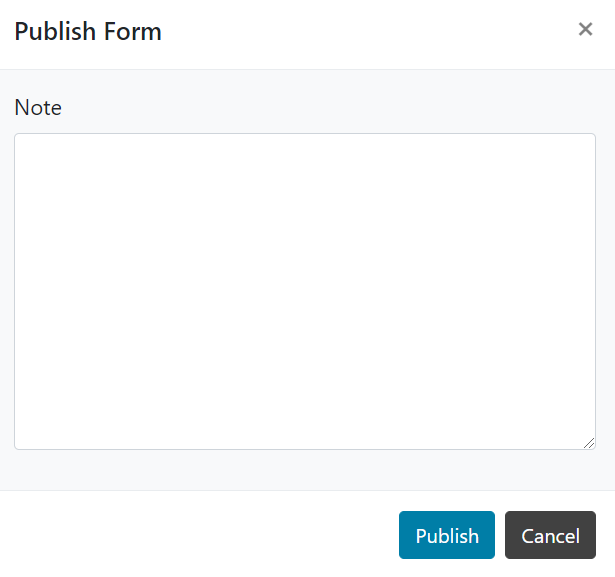615x577 pixels.
Task: Submit the form via Publish
Action: [x=447, y=535]
